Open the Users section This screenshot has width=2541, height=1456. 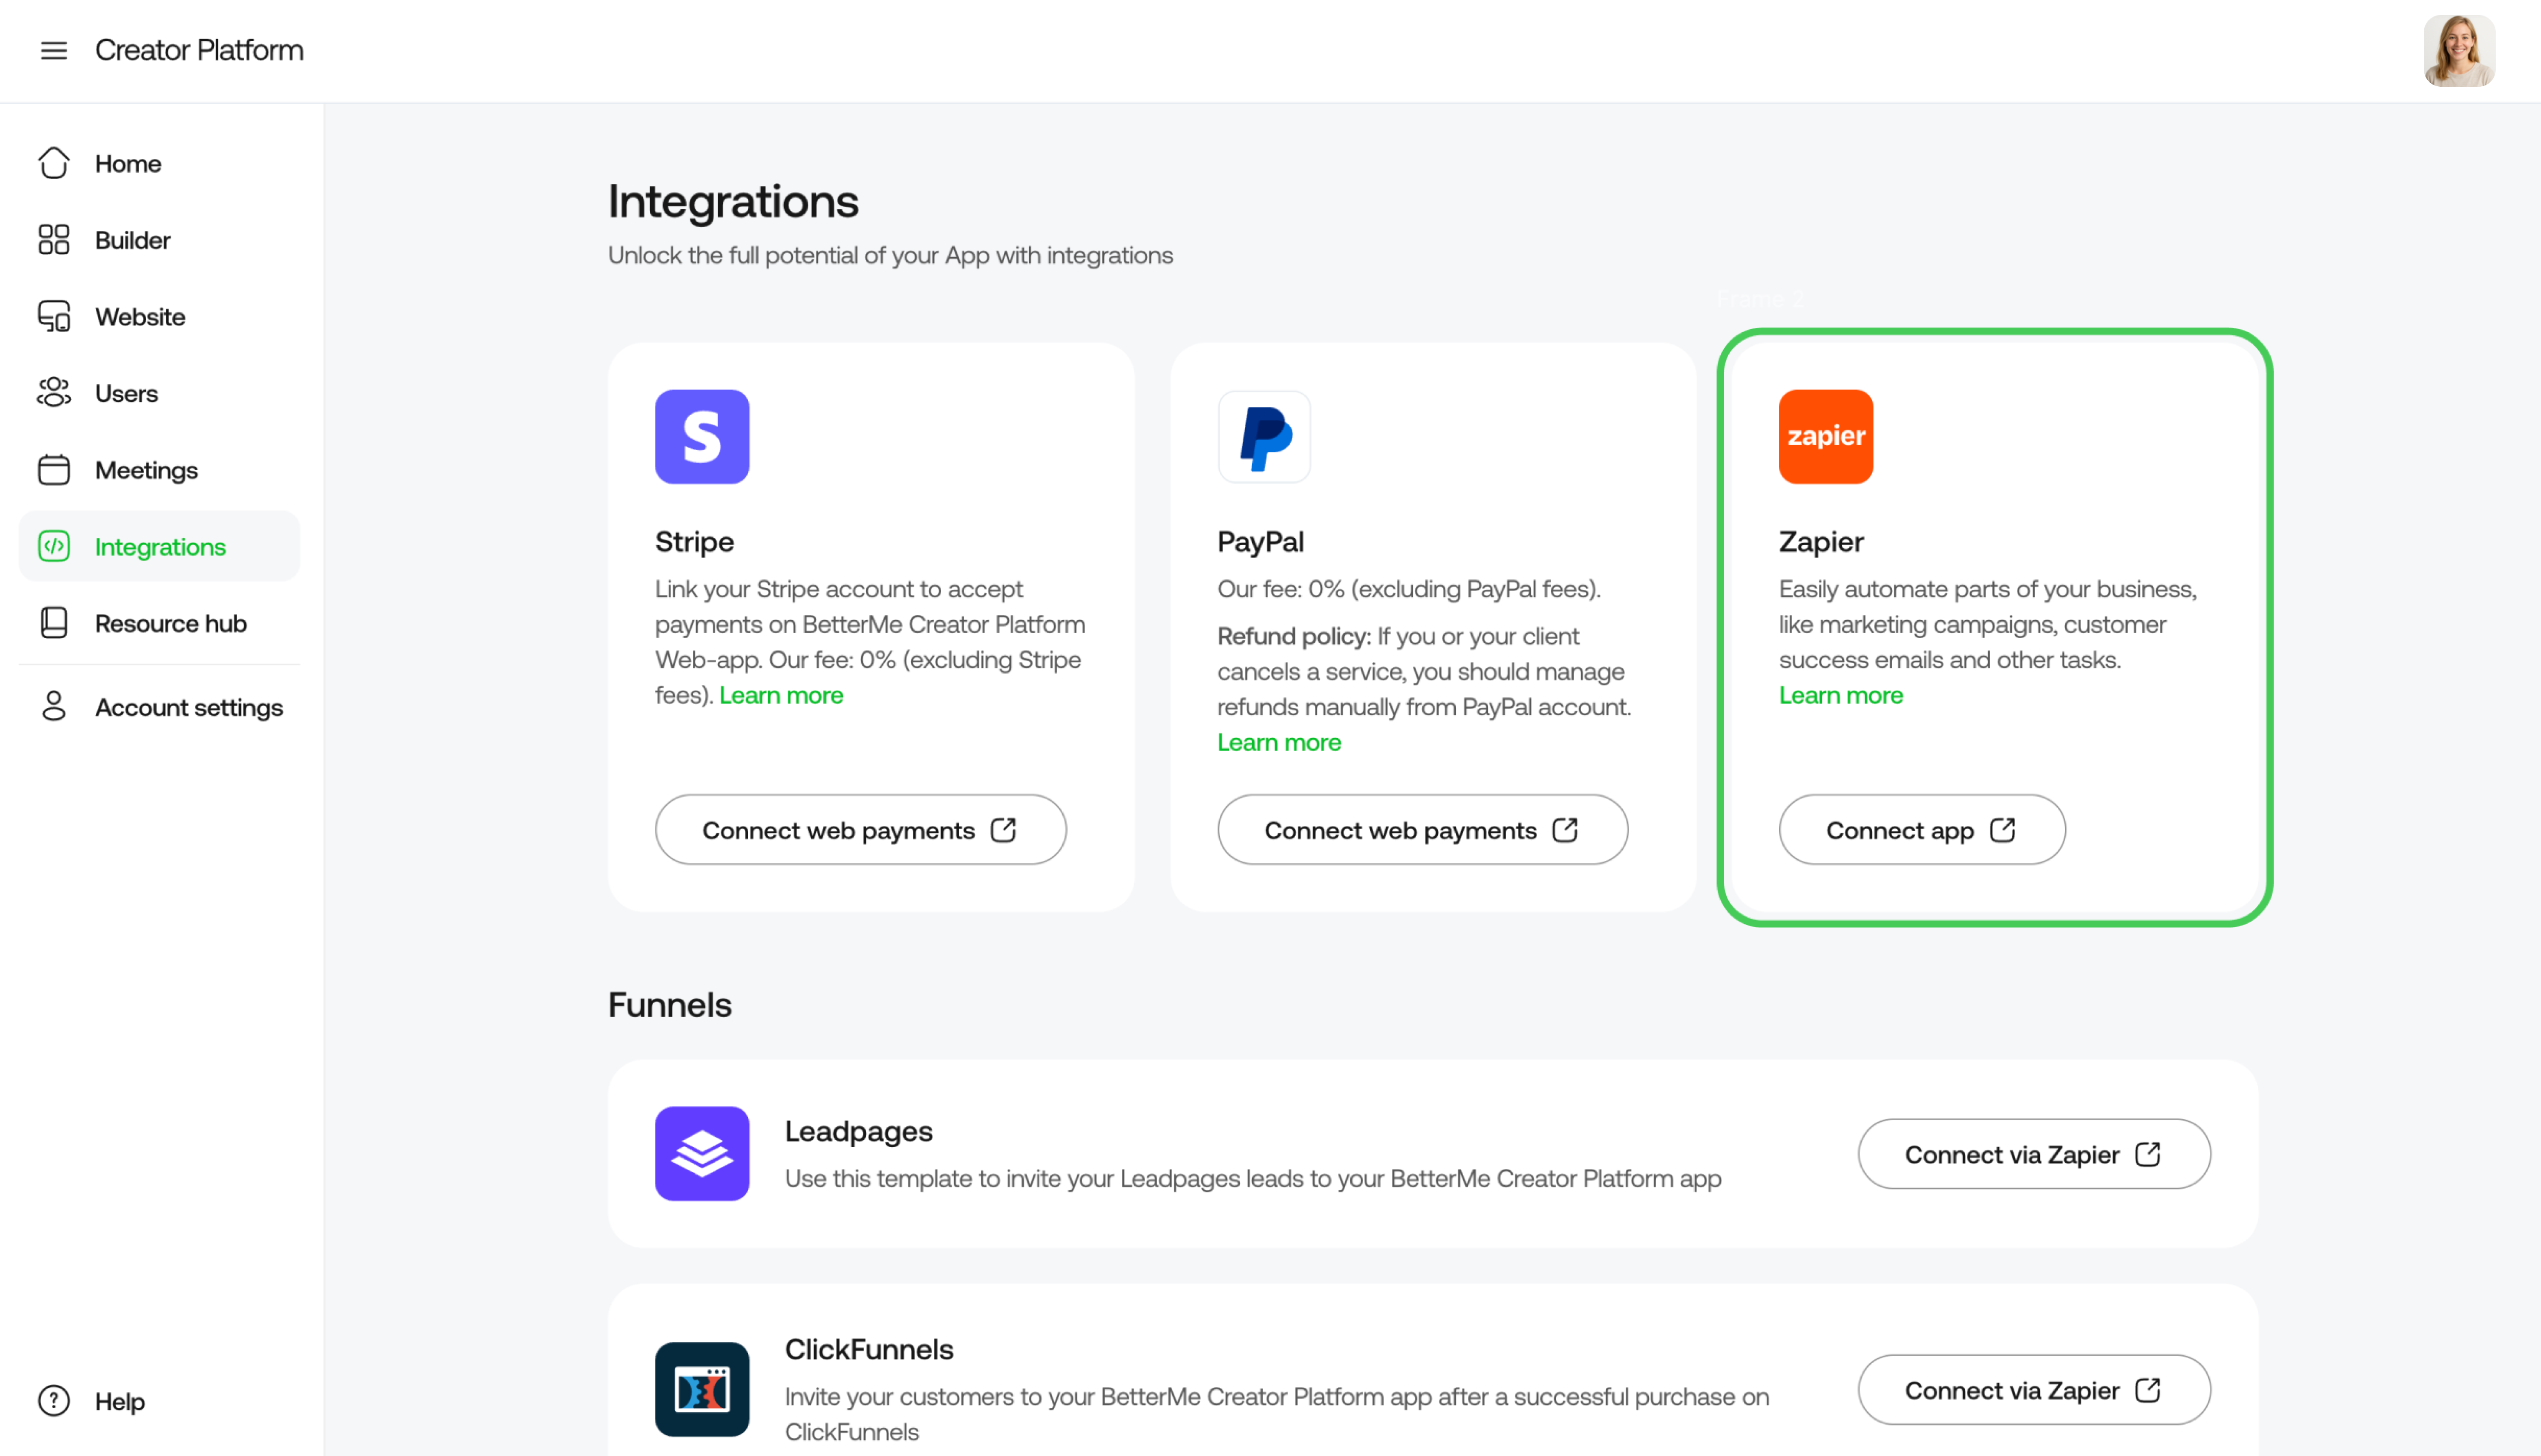(x=159, y=393)
